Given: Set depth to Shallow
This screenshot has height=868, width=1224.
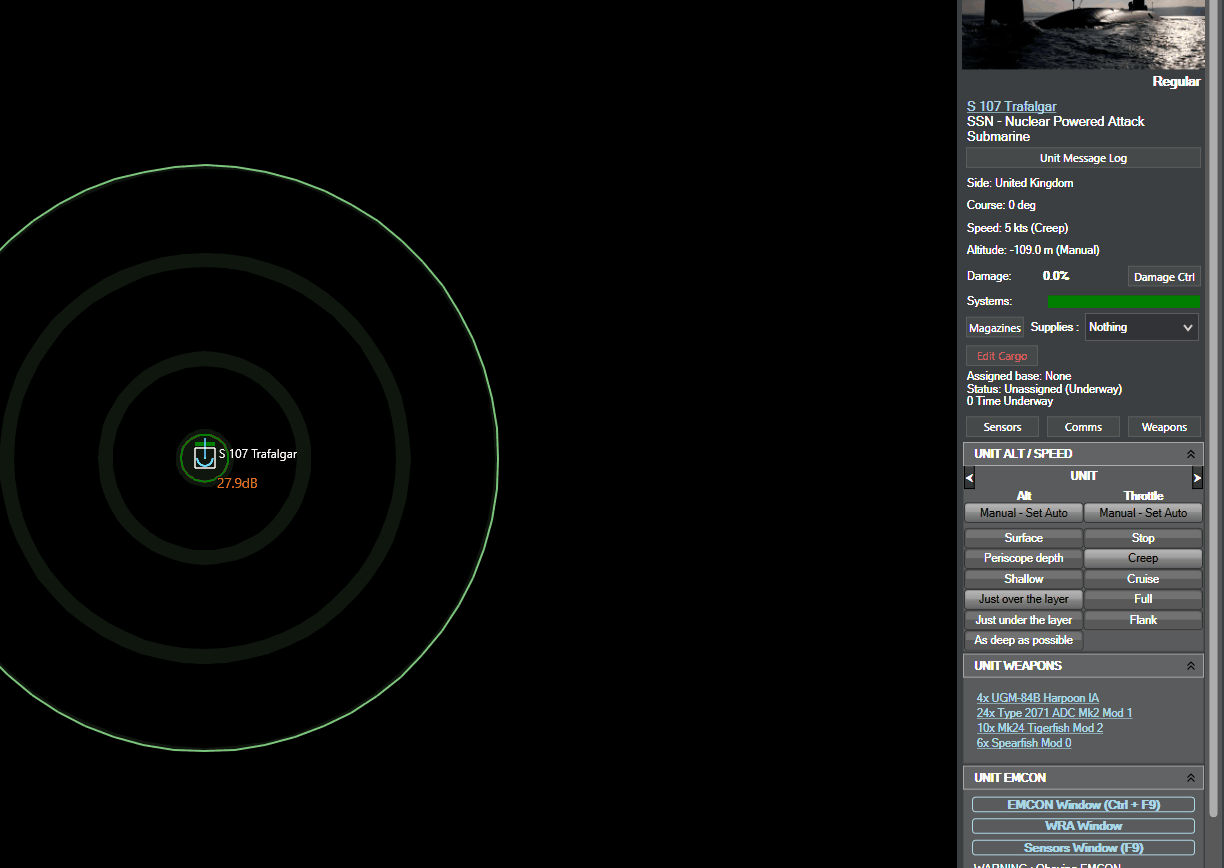Looking at the screenshot, I should [1023, 579].
